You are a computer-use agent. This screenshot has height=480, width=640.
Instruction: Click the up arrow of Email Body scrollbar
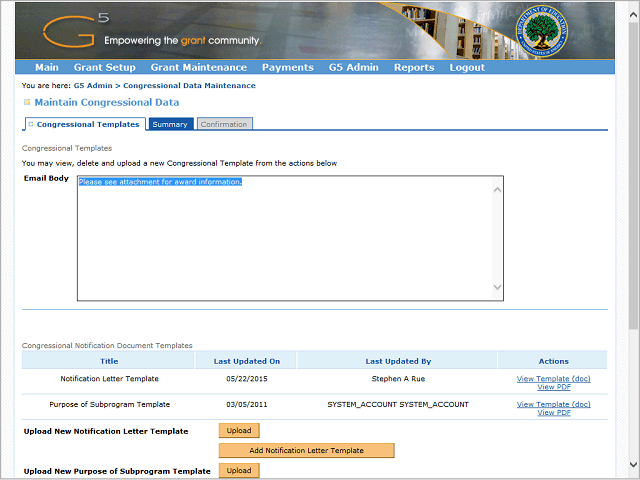coord(497,190)
